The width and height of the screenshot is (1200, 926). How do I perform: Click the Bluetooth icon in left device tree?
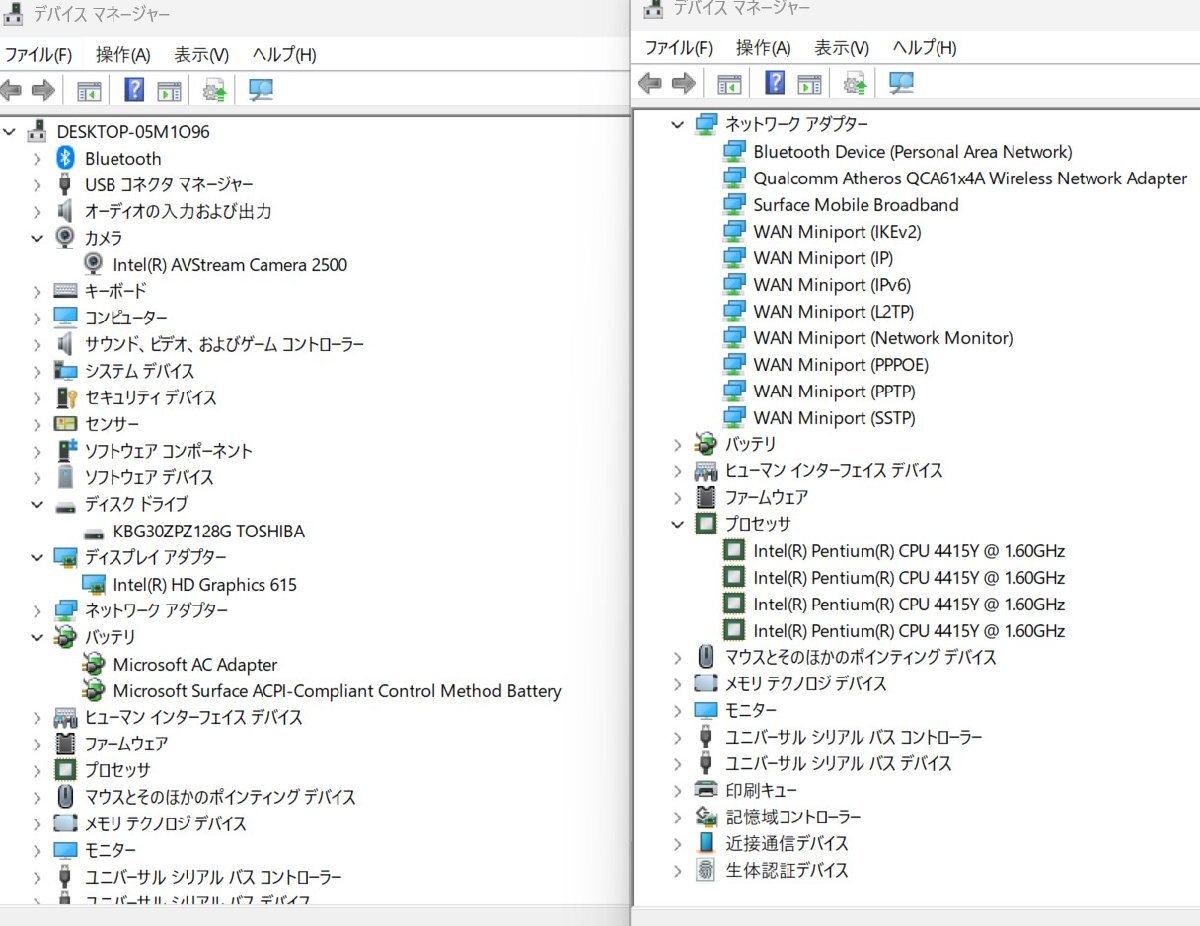click(65, 158)
